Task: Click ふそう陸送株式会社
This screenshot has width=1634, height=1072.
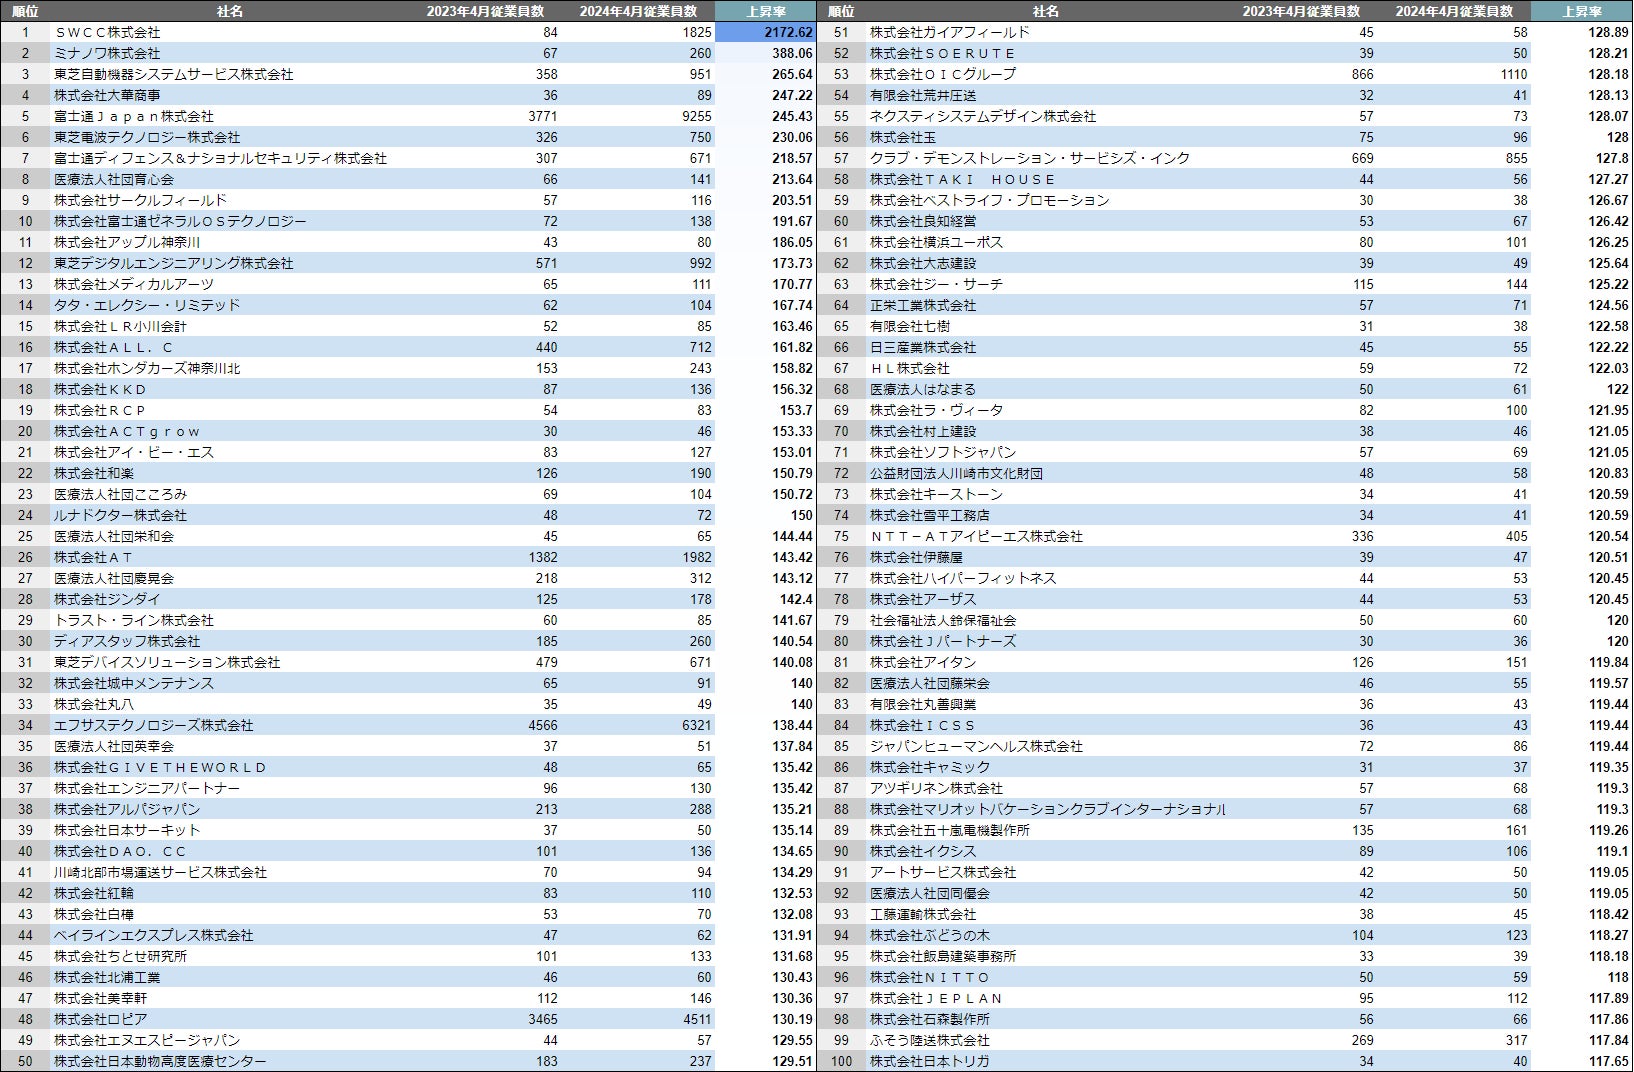Action: click(x=930, y=1040)
